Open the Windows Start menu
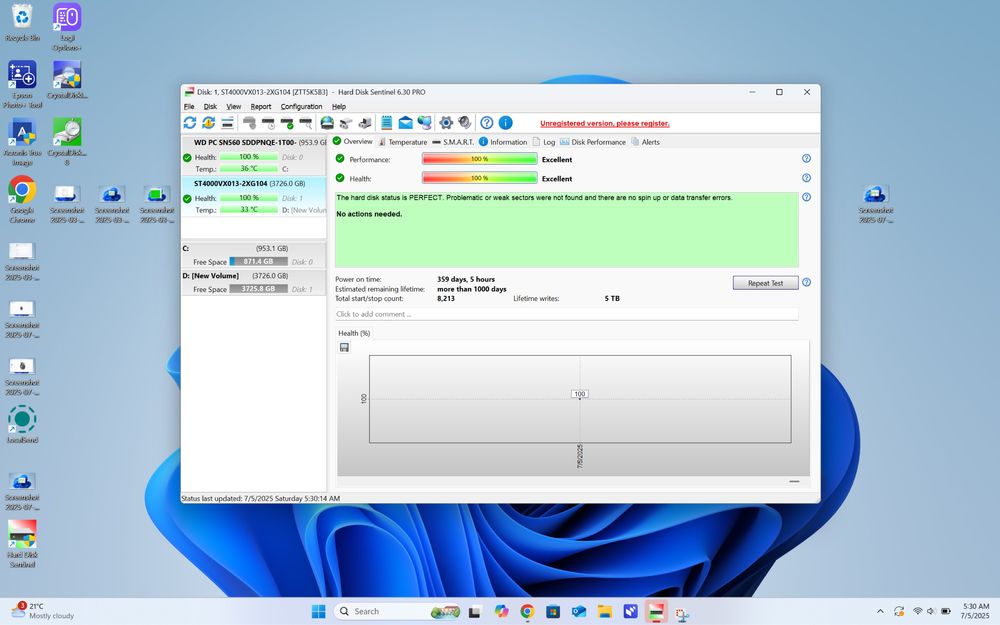 coord(319,612)
